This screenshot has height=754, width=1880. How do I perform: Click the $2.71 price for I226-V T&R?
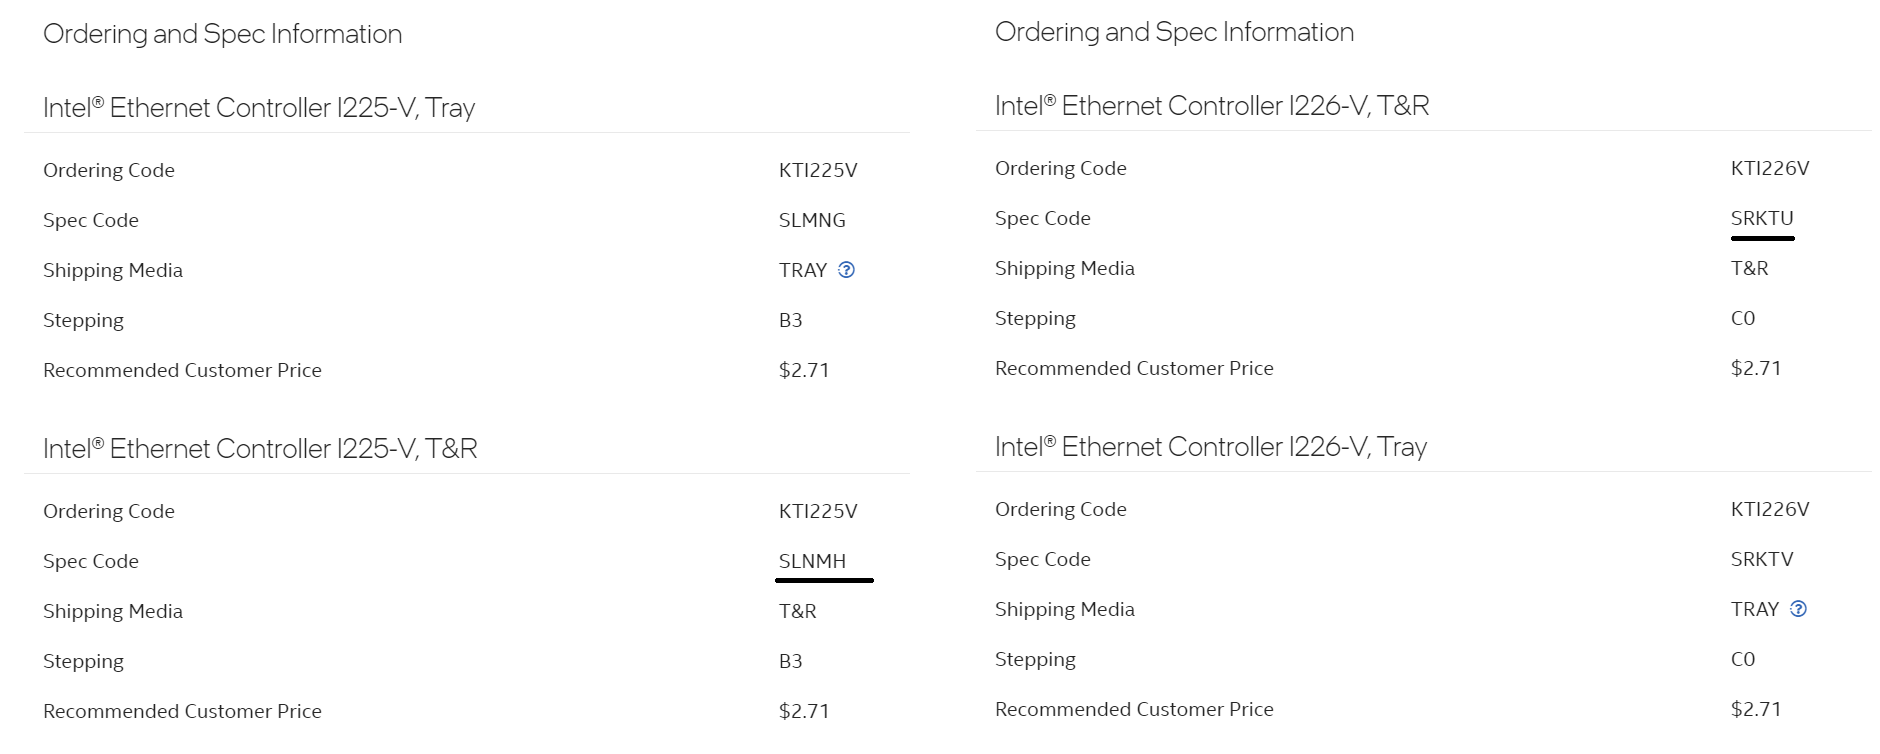(x=1756, y=368)
